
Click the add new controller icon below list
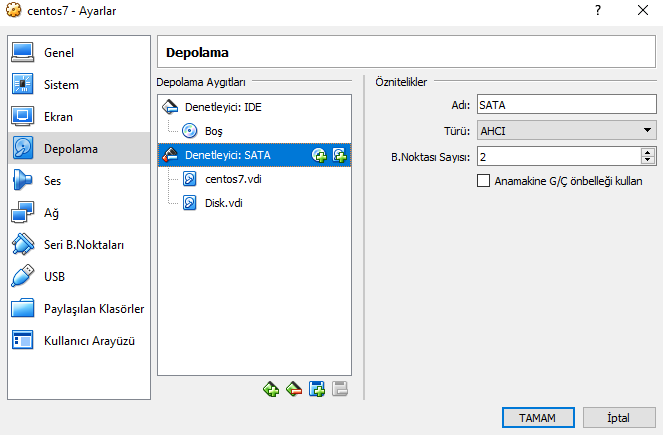(x=270, y=390)
